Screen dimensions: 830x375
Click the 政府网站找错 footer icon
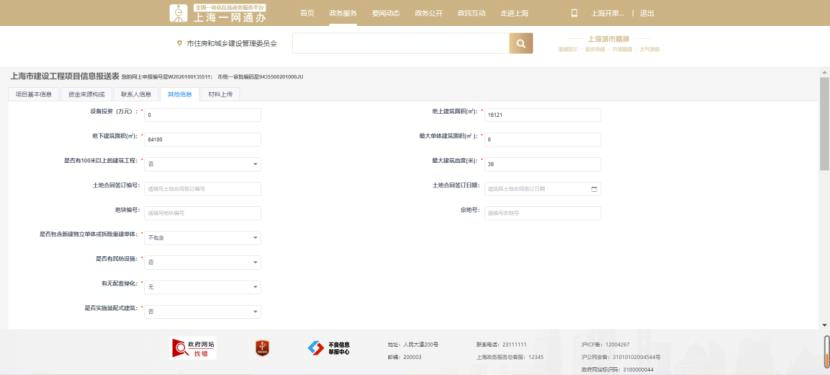194,348
